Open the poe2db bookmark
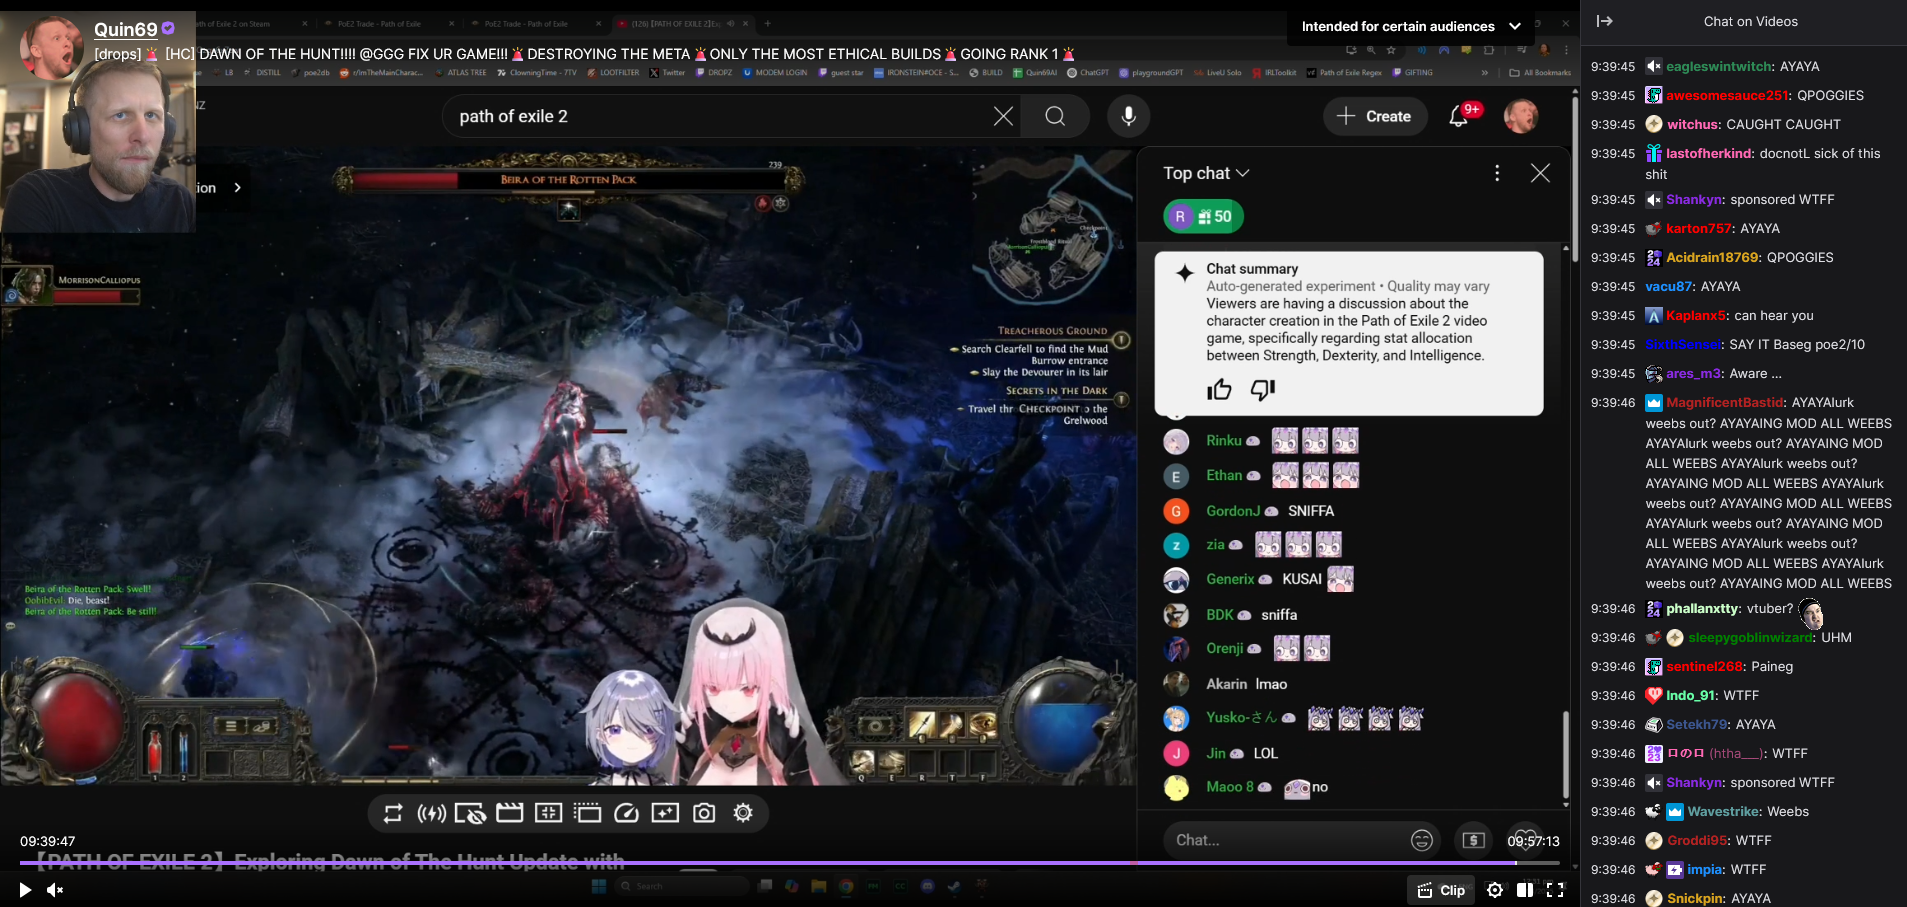The width and height of the screenshot is (1907, 907). coord(311,73)
